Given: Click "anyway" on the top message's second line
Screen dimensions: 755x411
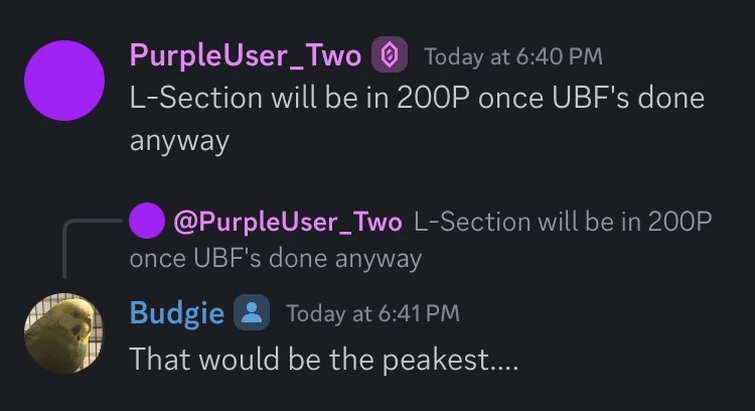Looking at the screenshot, I should pos(179,141).
